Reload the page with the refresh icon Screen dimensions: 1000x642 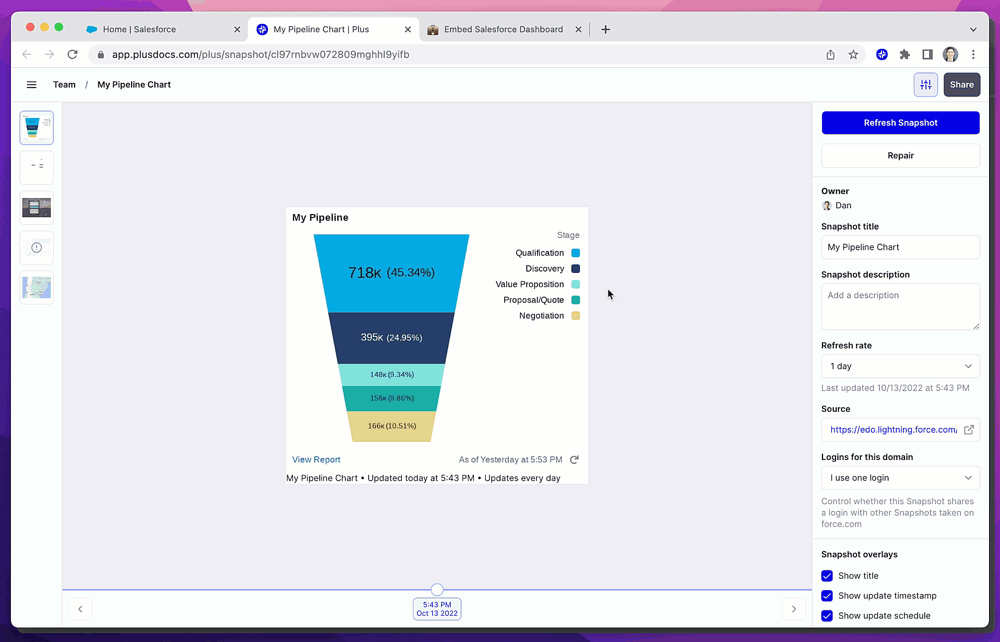73,55
